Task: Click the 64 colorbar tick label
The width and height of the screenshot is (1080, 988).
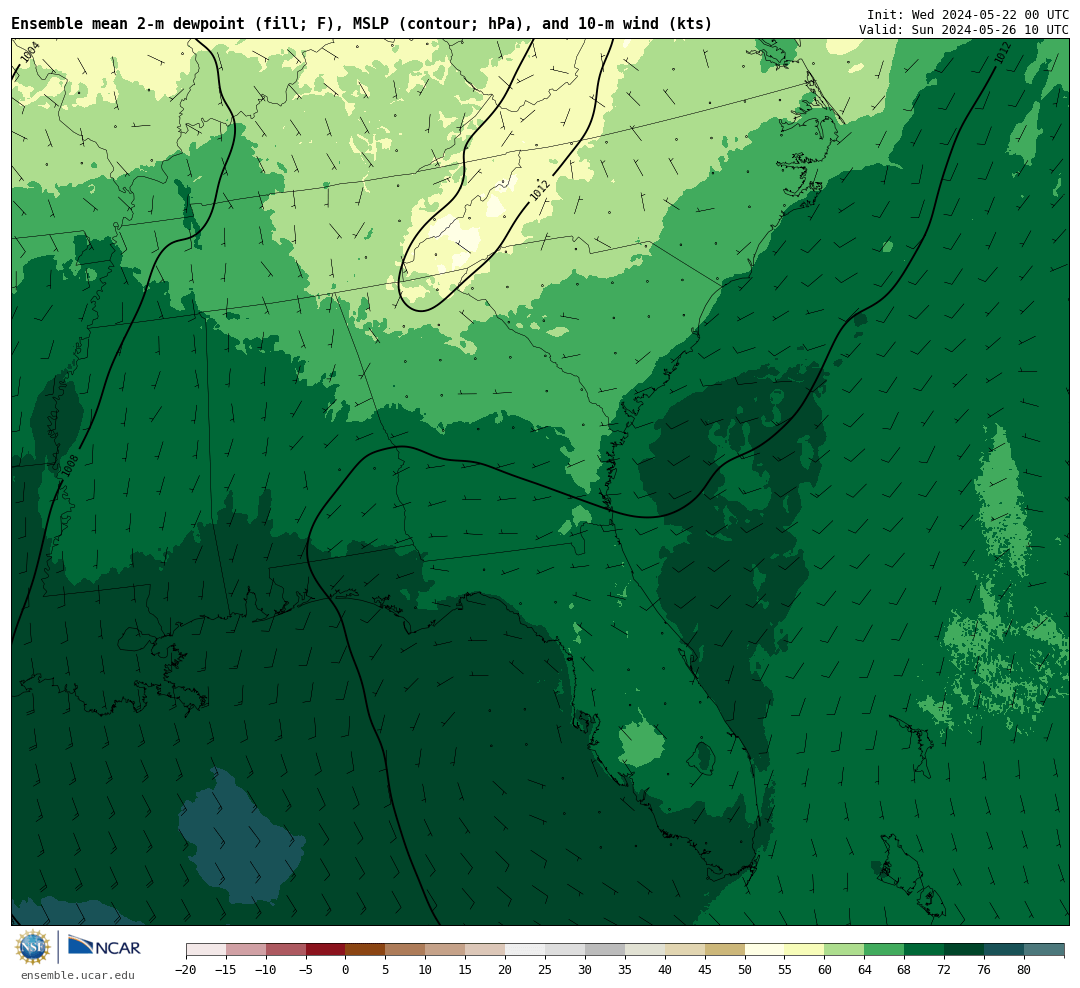Action: [x=865, y=970]
